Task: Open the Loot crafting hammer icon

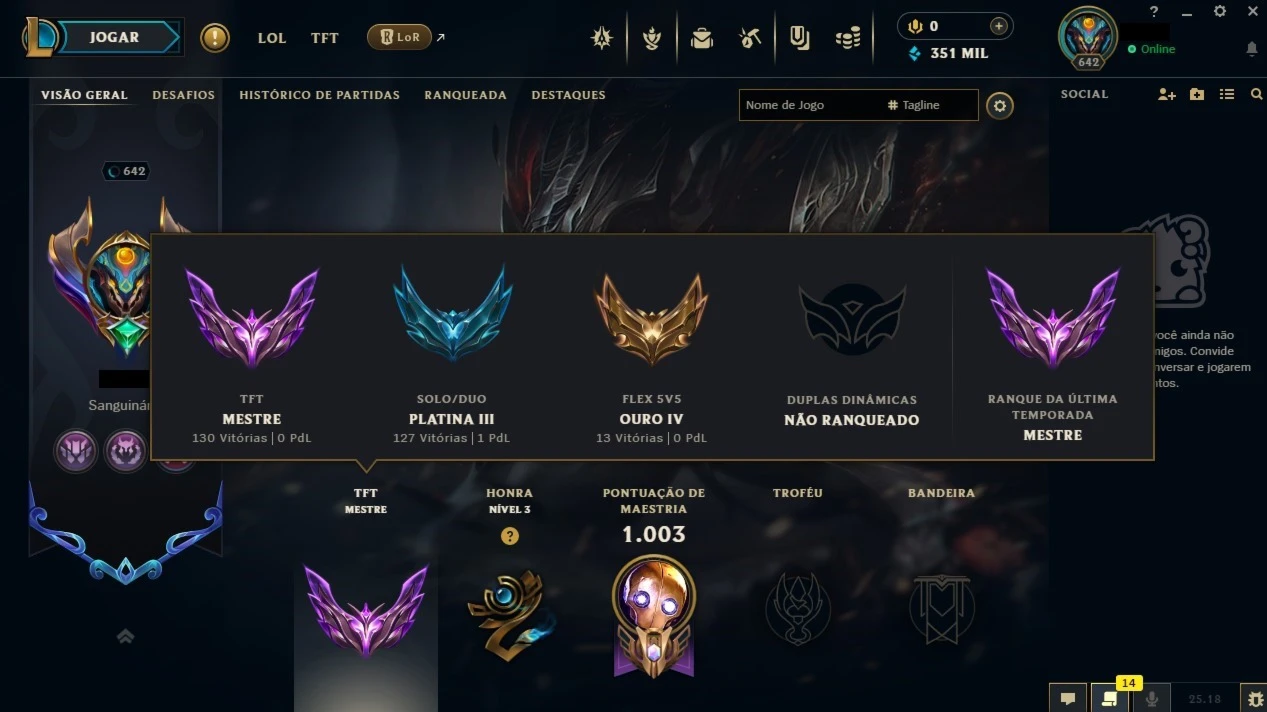Action: [750, 38]
